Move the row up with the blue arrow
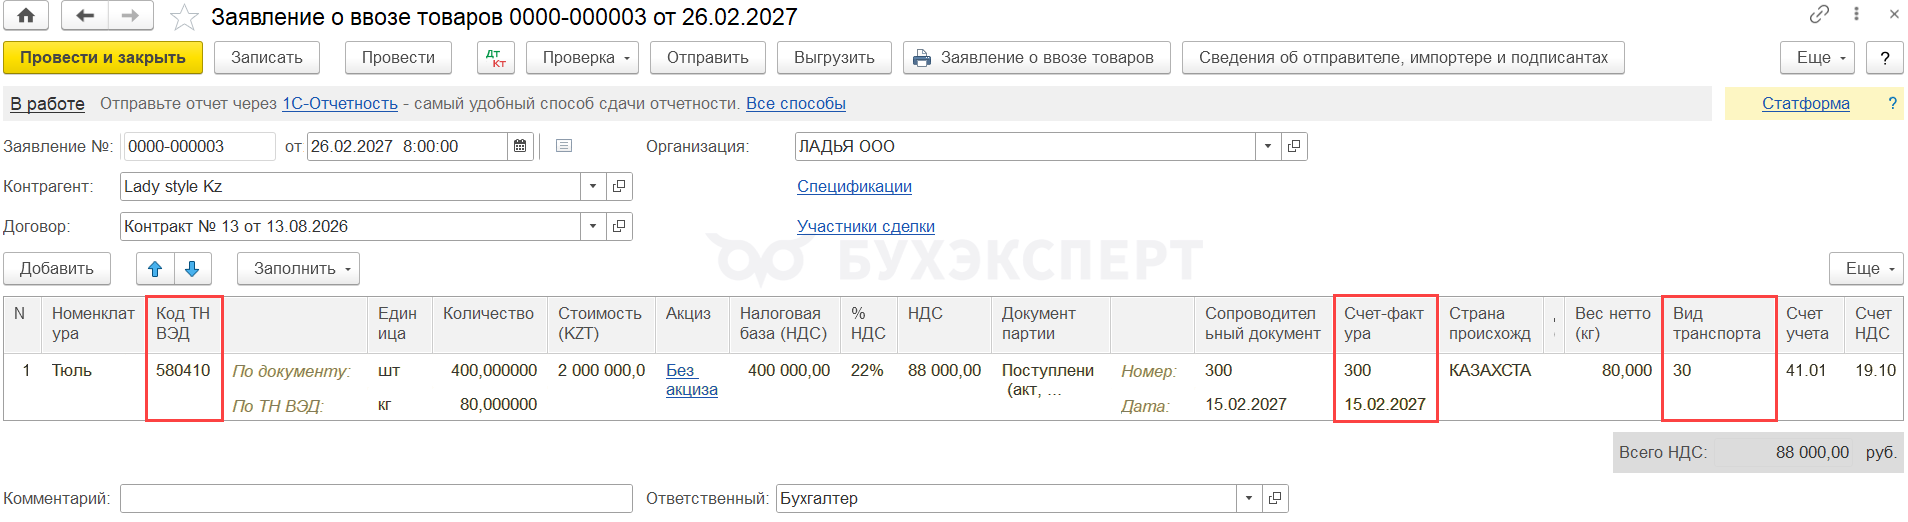 coord(155,268)
